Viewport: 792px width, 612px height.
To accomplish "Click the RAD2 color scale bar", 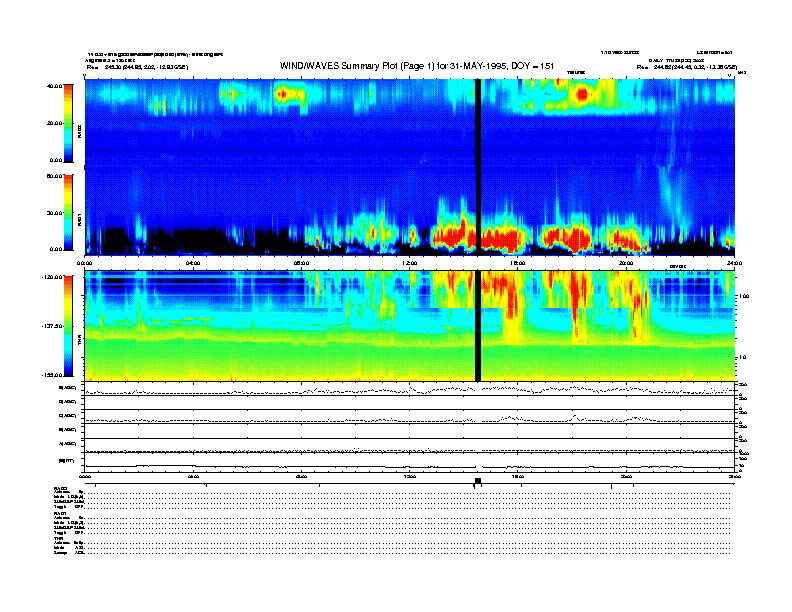I will [68, 123].
